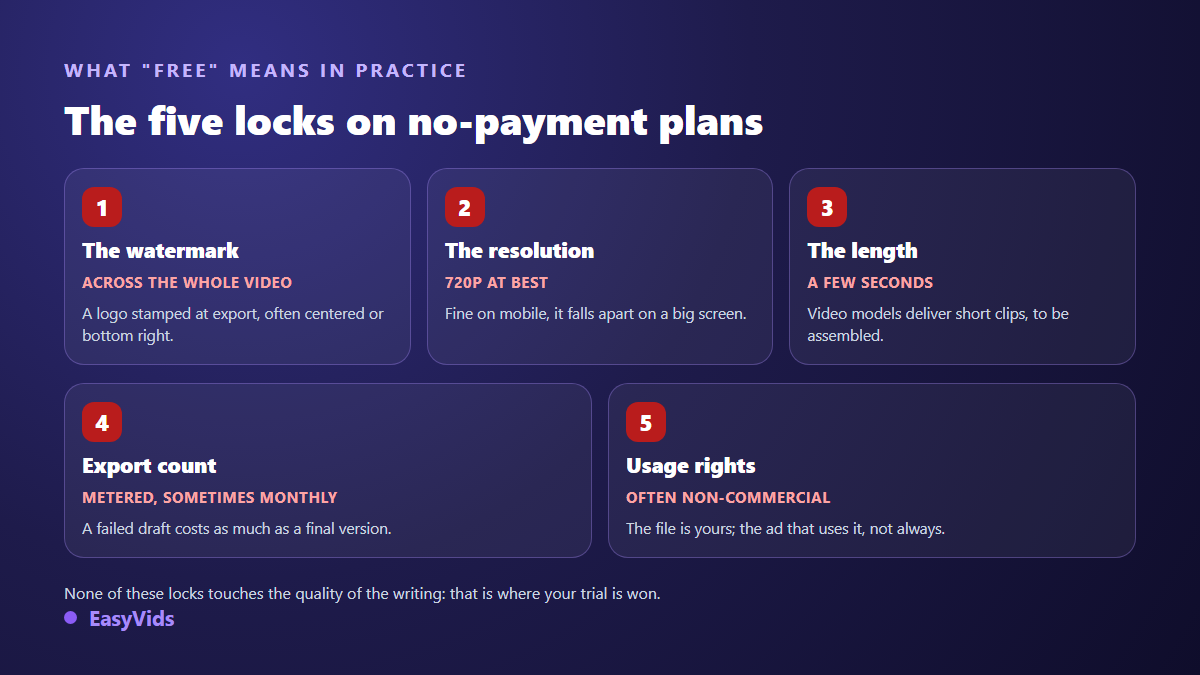1200x675 pixels.
Task: Select the 'Usage rights' heading
Action: coord(691,466)
